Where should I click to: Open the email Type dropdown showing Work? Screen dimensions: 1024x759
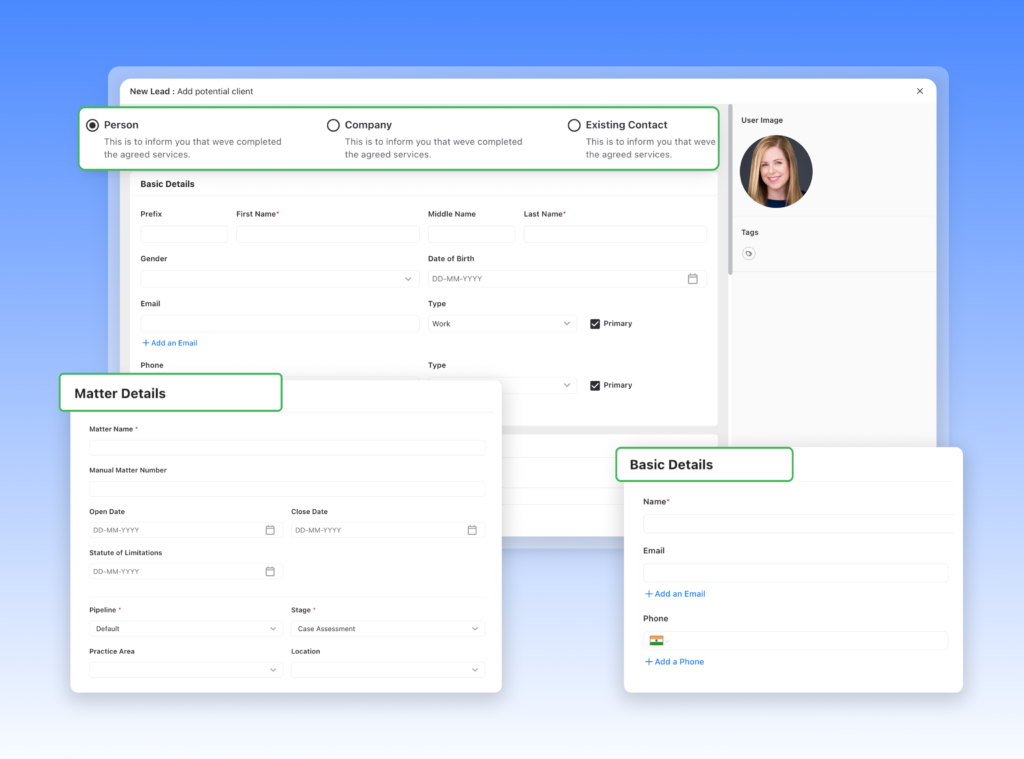pyautogui.click(x=502, y=324)
